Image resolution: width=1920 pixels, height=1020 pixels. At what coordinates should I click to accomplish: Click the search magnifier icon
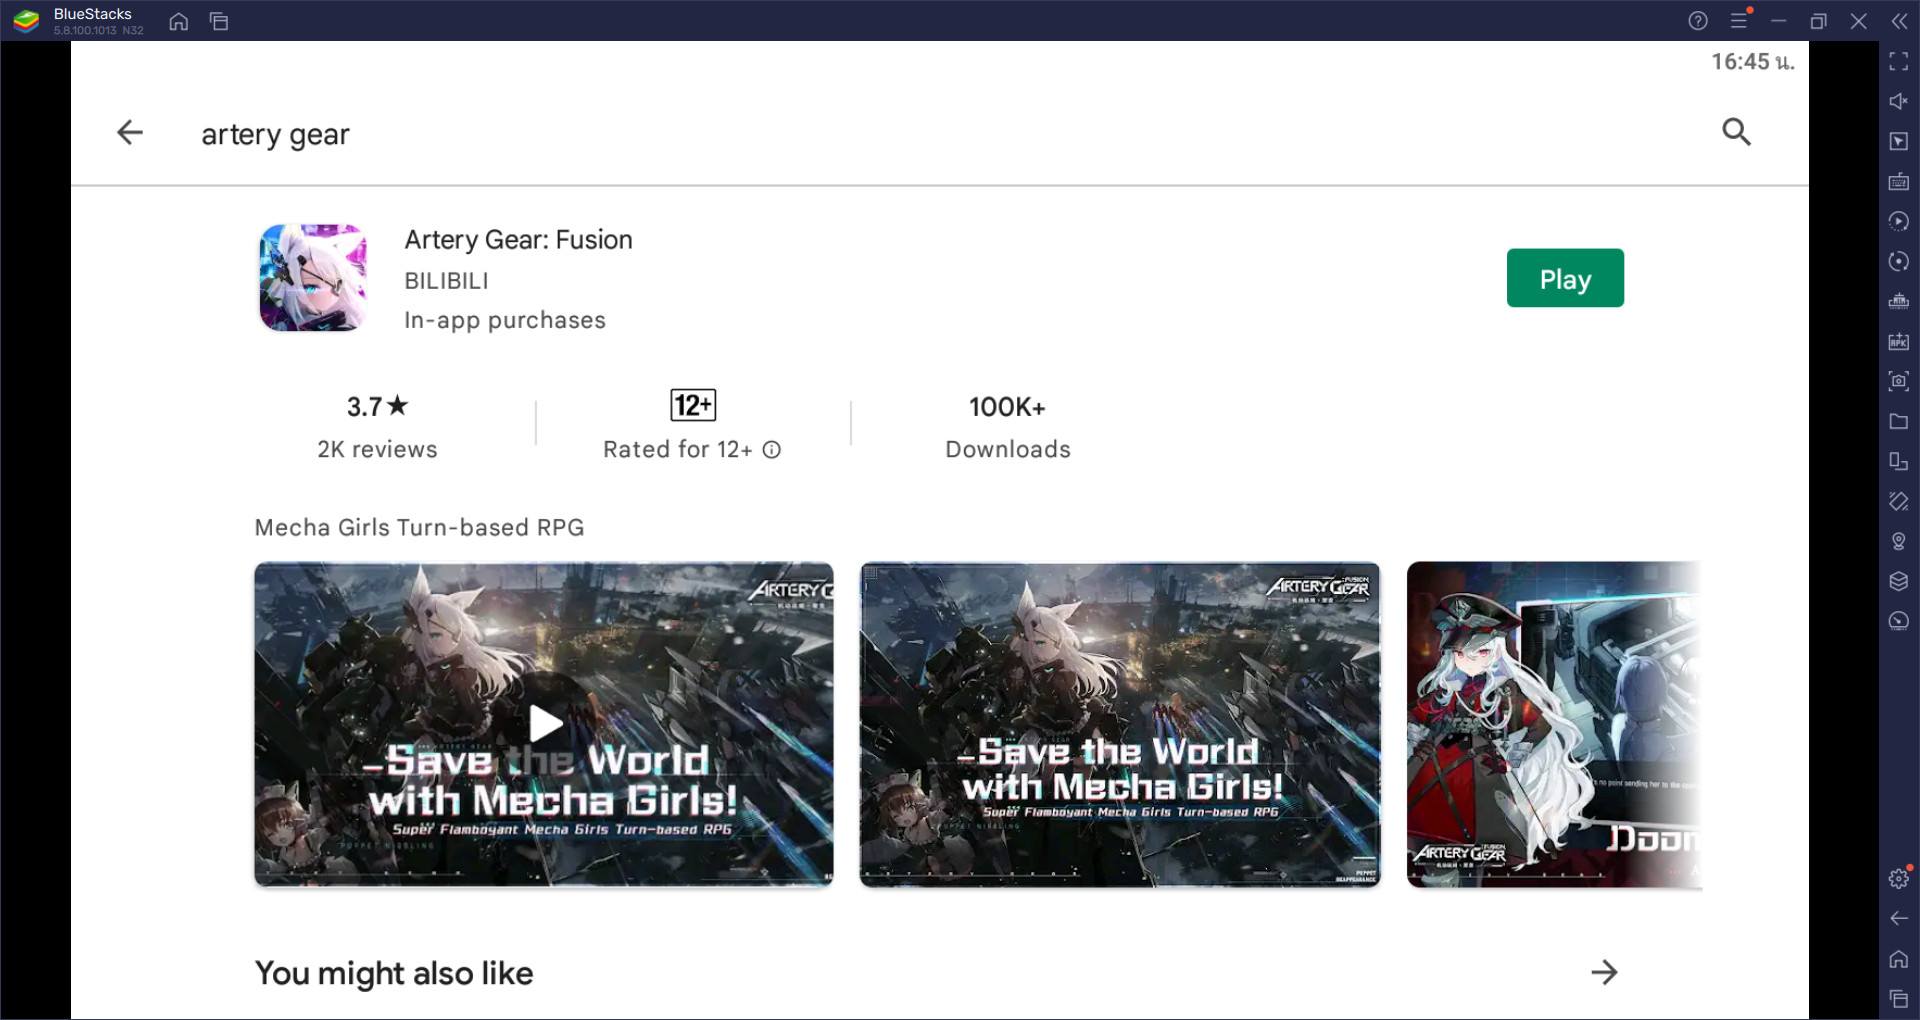pos(1736,132)
